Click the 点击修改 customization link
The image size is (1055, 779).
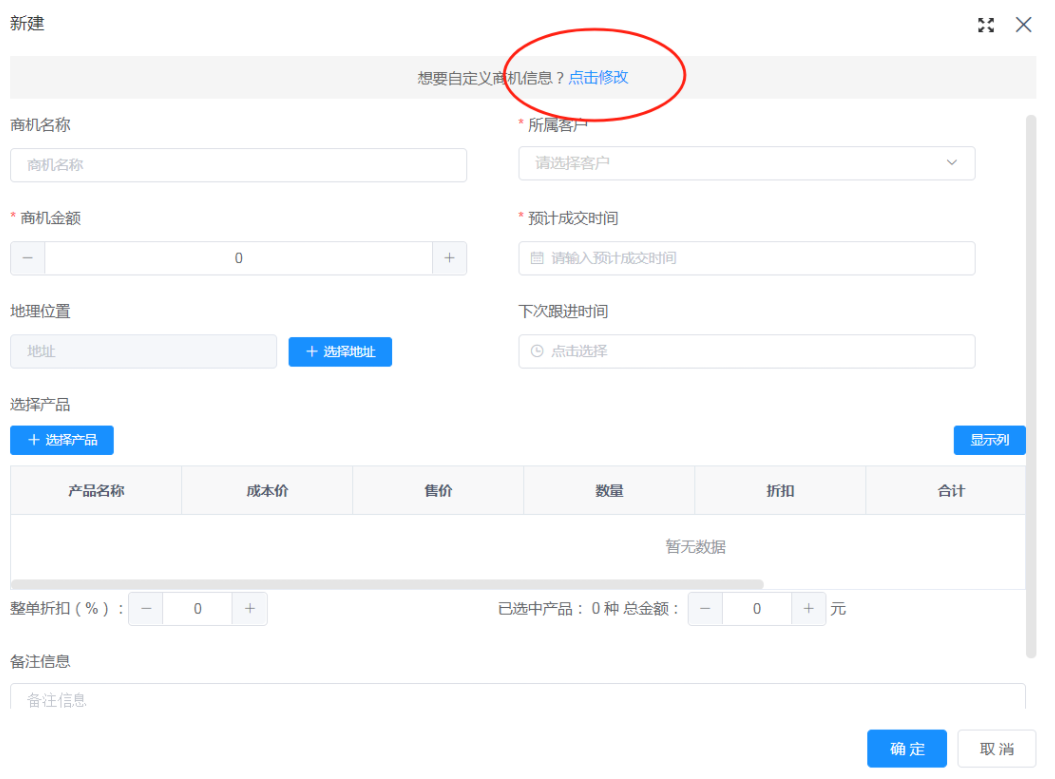pyautogui.click(x=597, y=77)
